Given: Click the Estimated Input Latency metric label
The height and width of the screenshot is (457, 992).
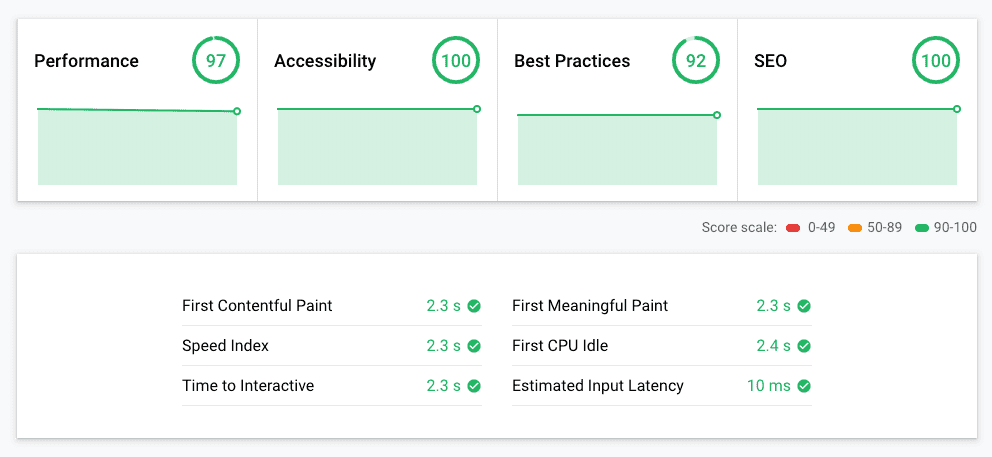Looking at the screenshot, I should pos(598,385).
